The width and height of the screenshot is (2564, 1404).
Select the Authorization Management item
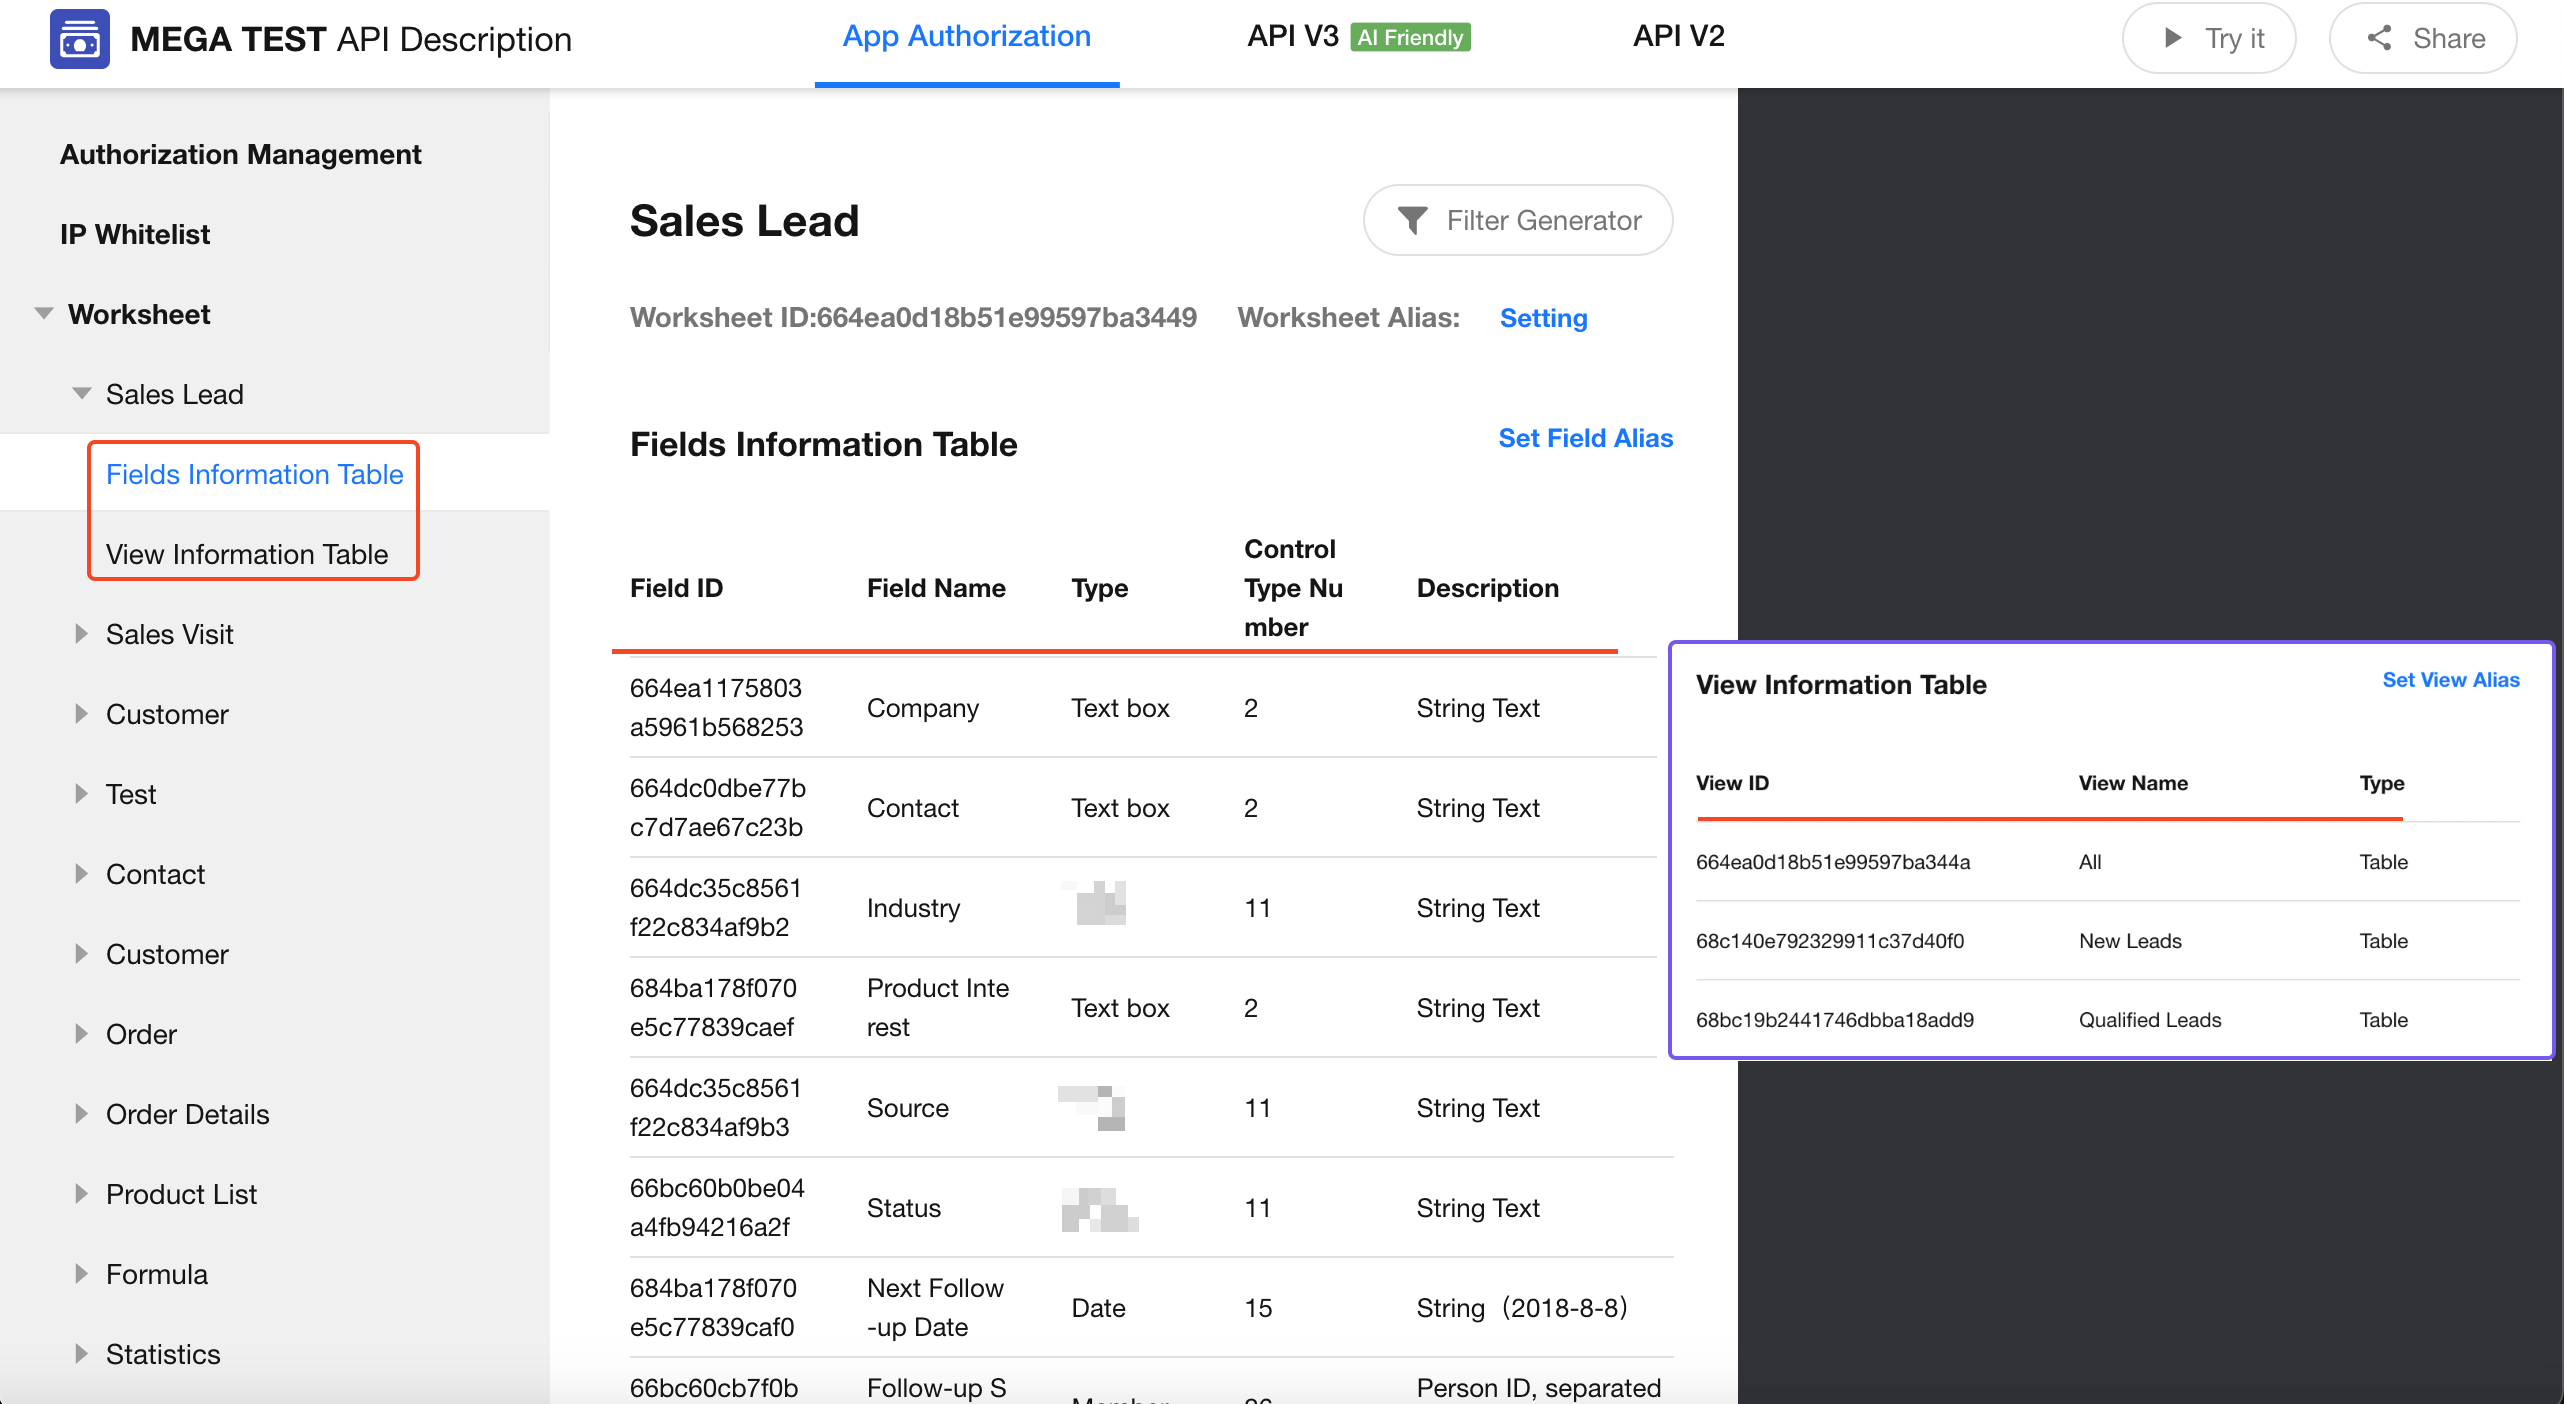[240, 154]
